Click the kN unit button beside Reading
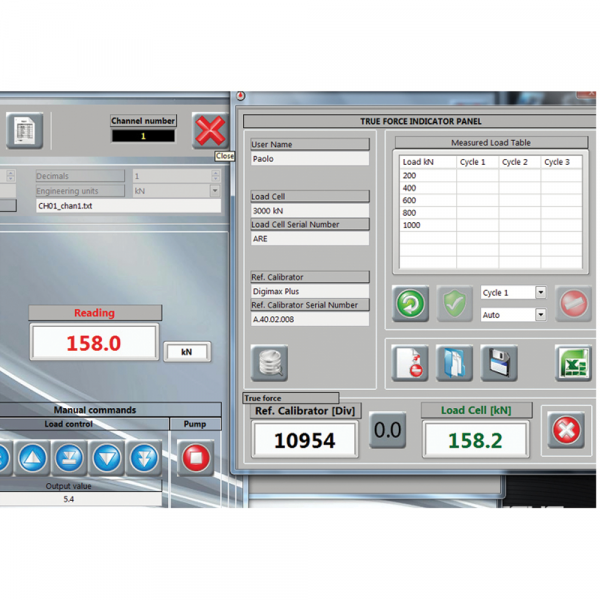Screen dimensions: 600x600 pos(186,351)
